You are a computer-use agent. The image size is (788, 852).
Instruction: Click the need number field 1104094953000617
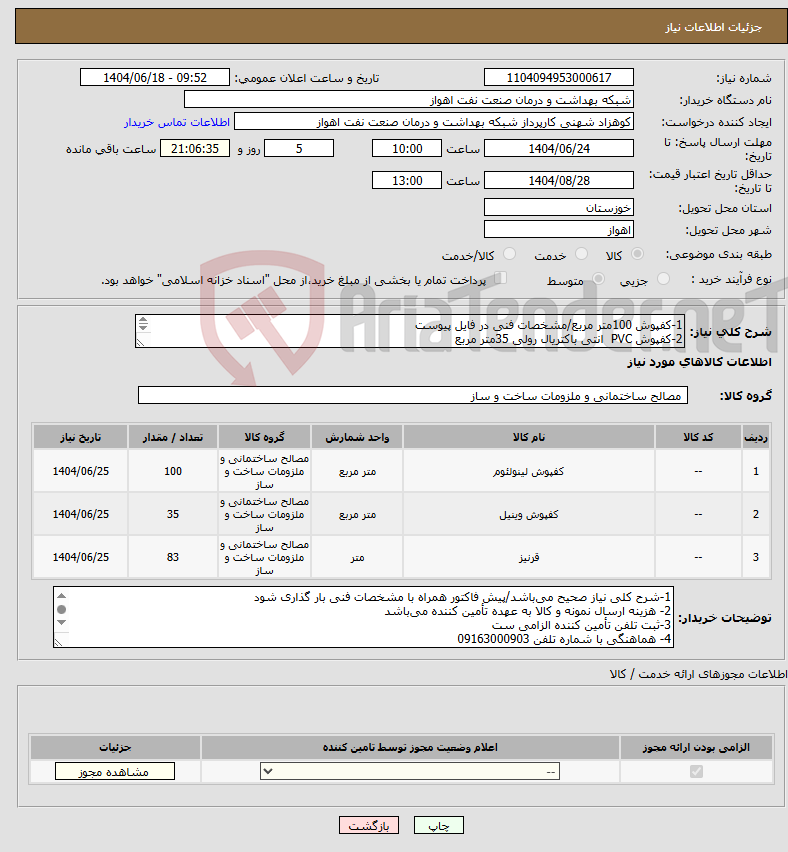click(559, 78)
